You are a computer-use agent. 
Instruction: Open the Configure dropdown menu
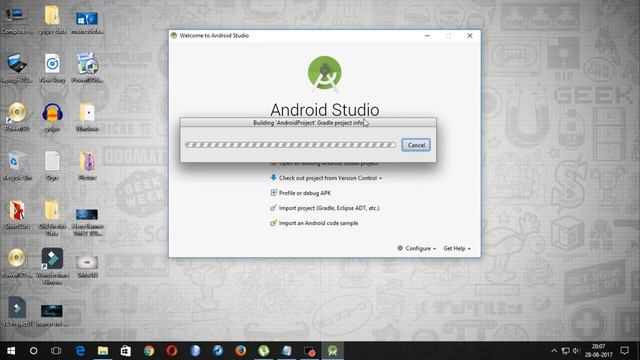point(416,248)
